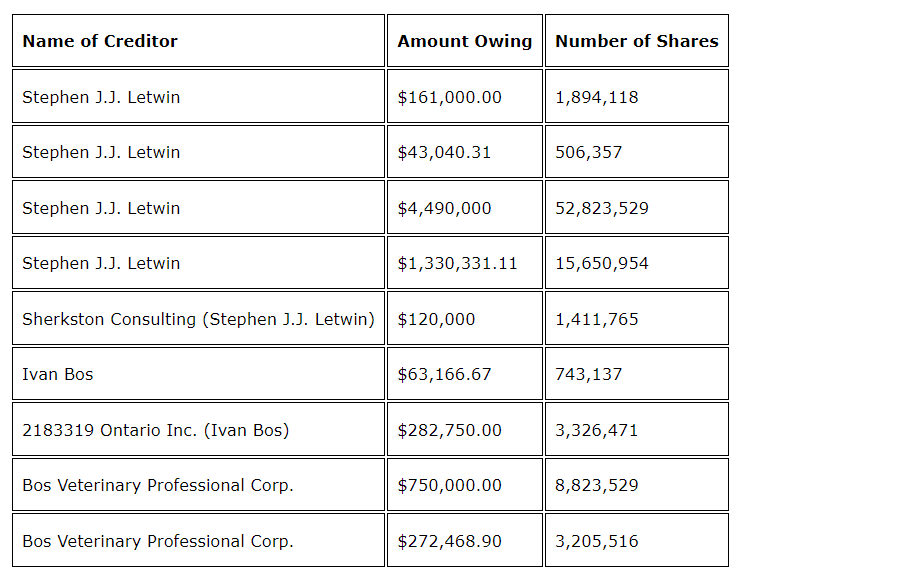The height and width of the screenshot is (580, 897).
Task: Select the $1,330,331.11 amount cell
Action: (x=458, y=263)
